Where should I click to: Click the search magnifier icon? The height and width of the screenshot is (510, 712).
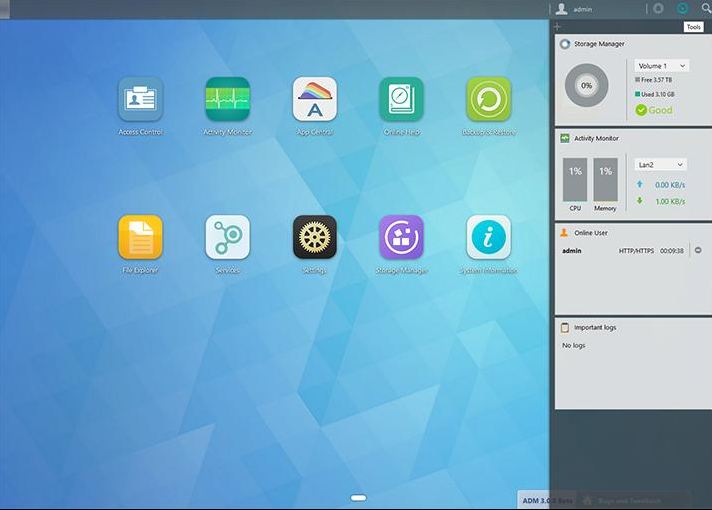[x=707, y=8]
